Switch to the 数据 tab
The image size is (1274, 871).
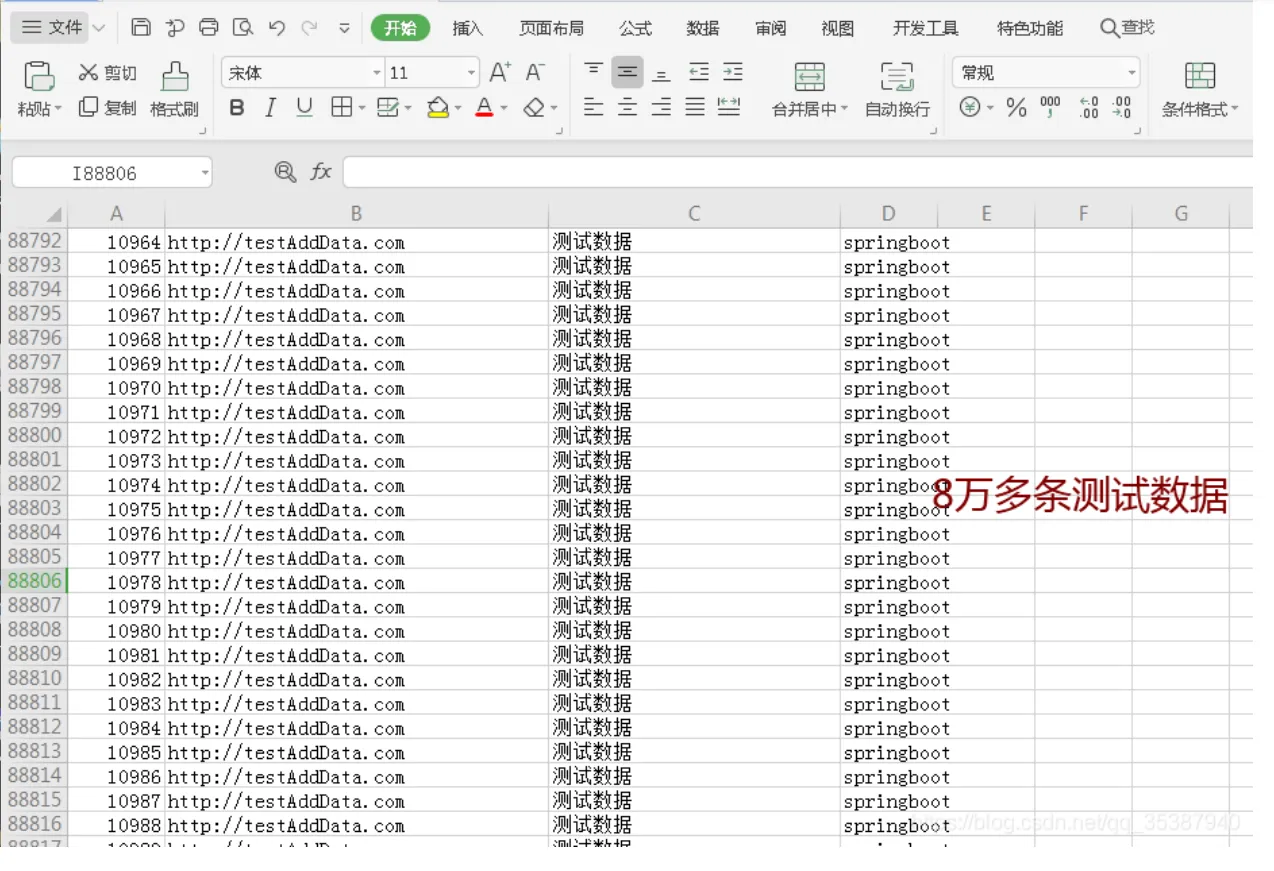pos(703,28)
